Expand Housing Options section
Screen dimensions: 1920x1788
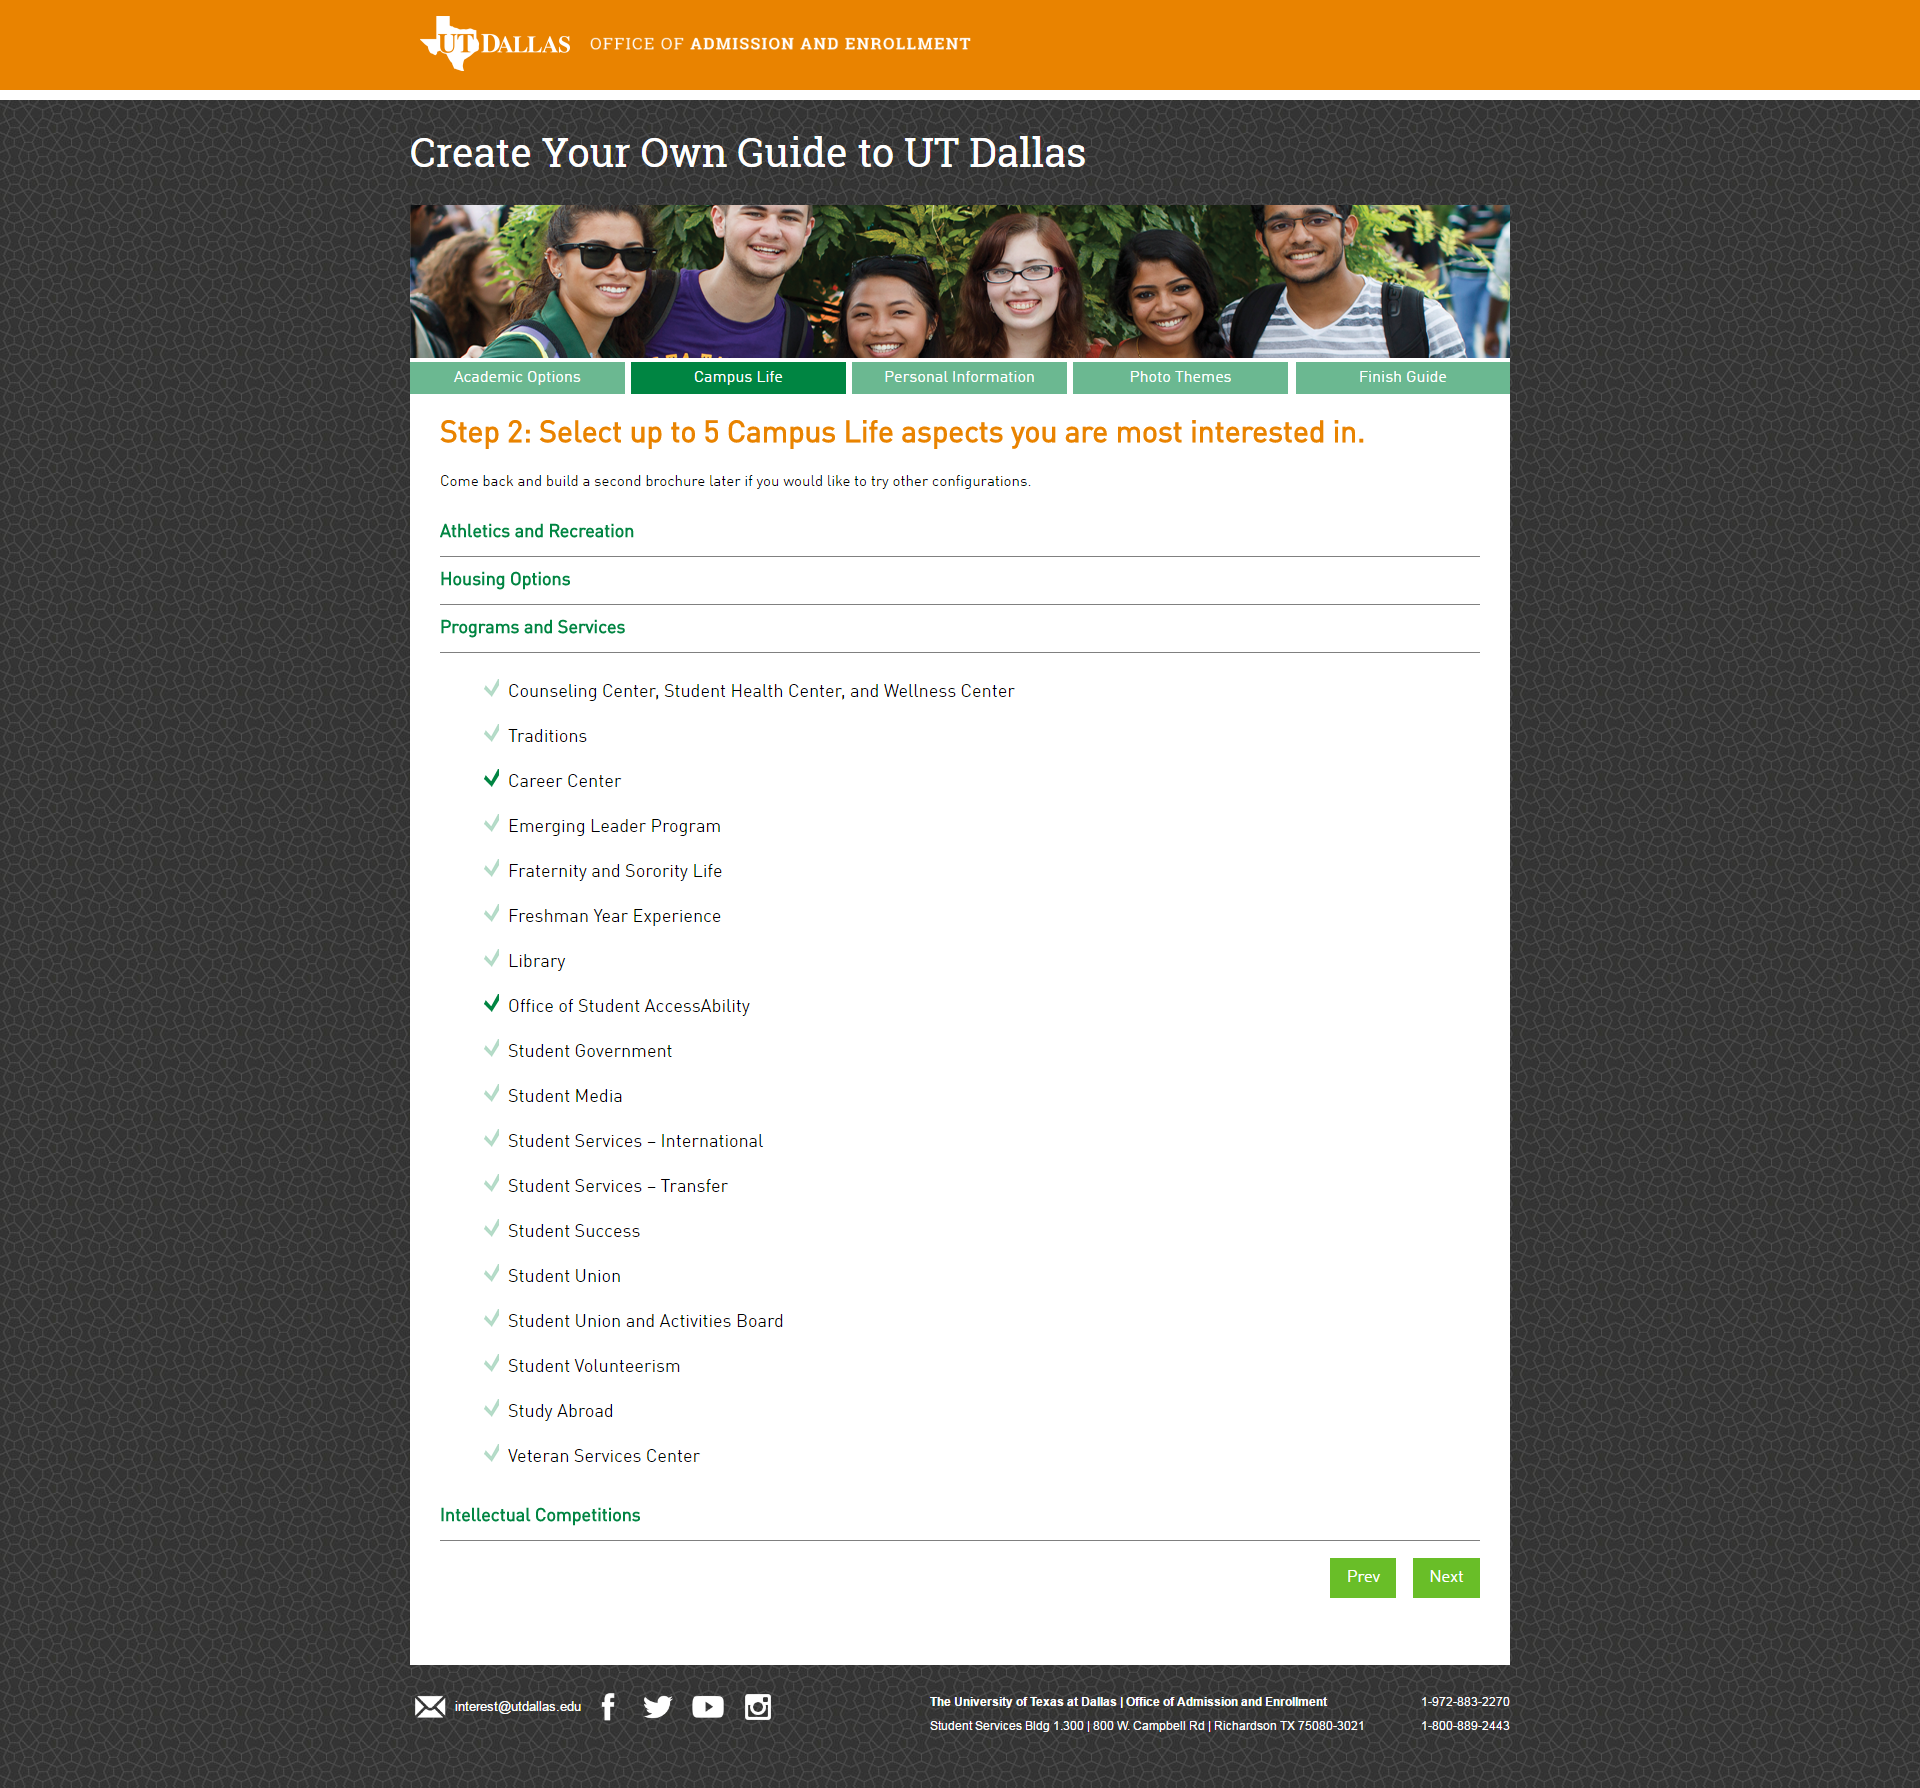[x=505, y=579]
